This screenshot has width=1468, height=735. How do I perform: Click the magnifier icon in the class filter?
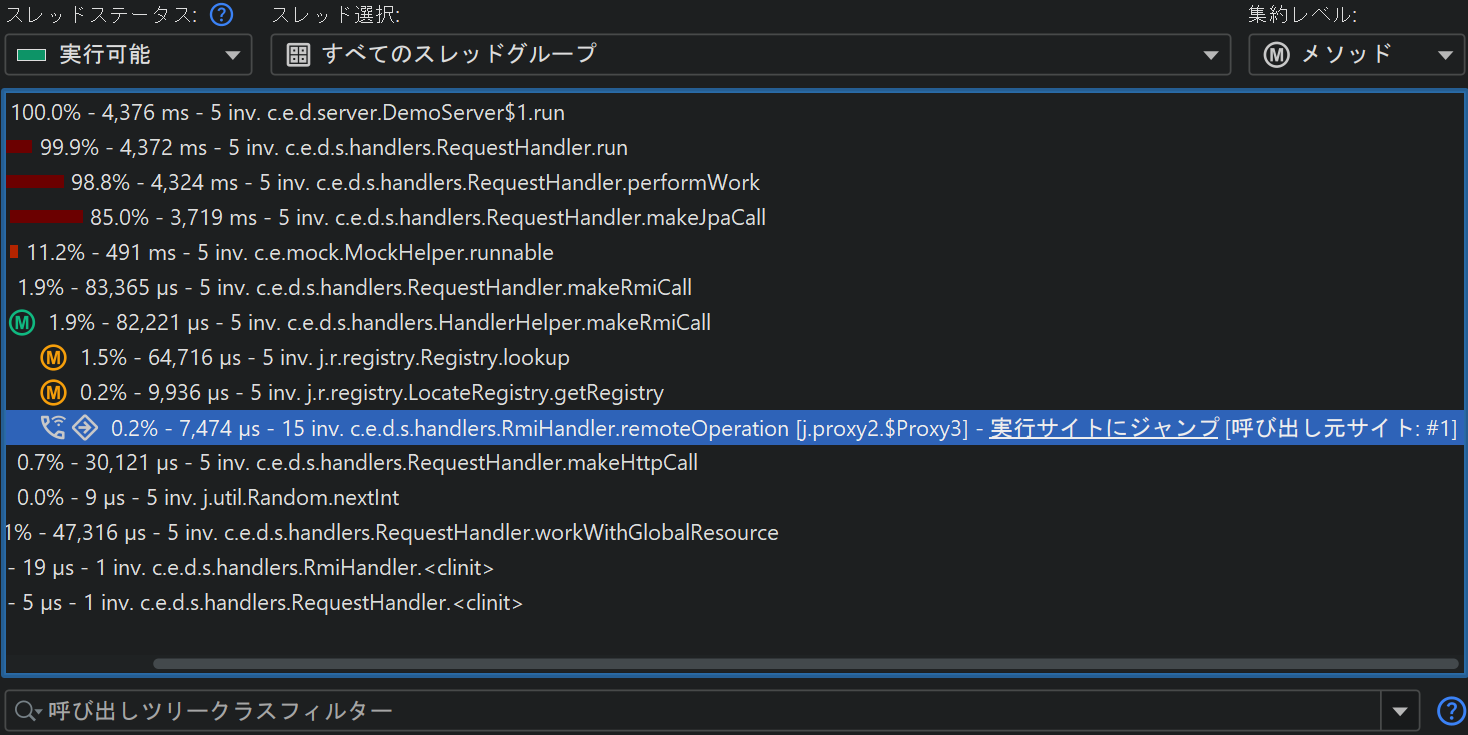(27, 711)
